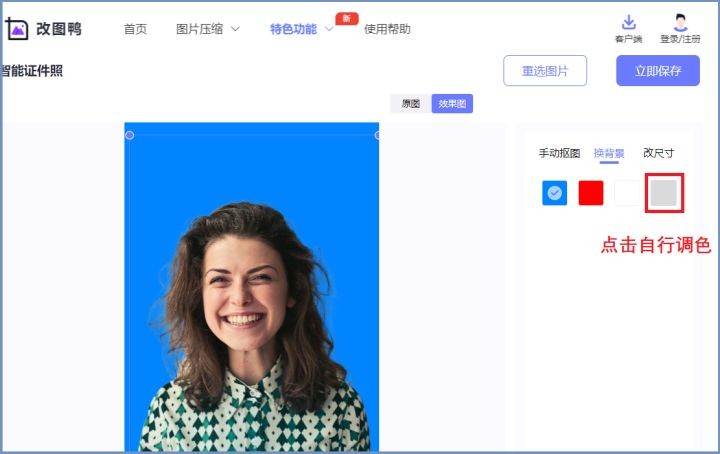Viewport: 720px width, 454px height.
Task: Click the top-left crop handle circle
Action: [x=129, y=135]
